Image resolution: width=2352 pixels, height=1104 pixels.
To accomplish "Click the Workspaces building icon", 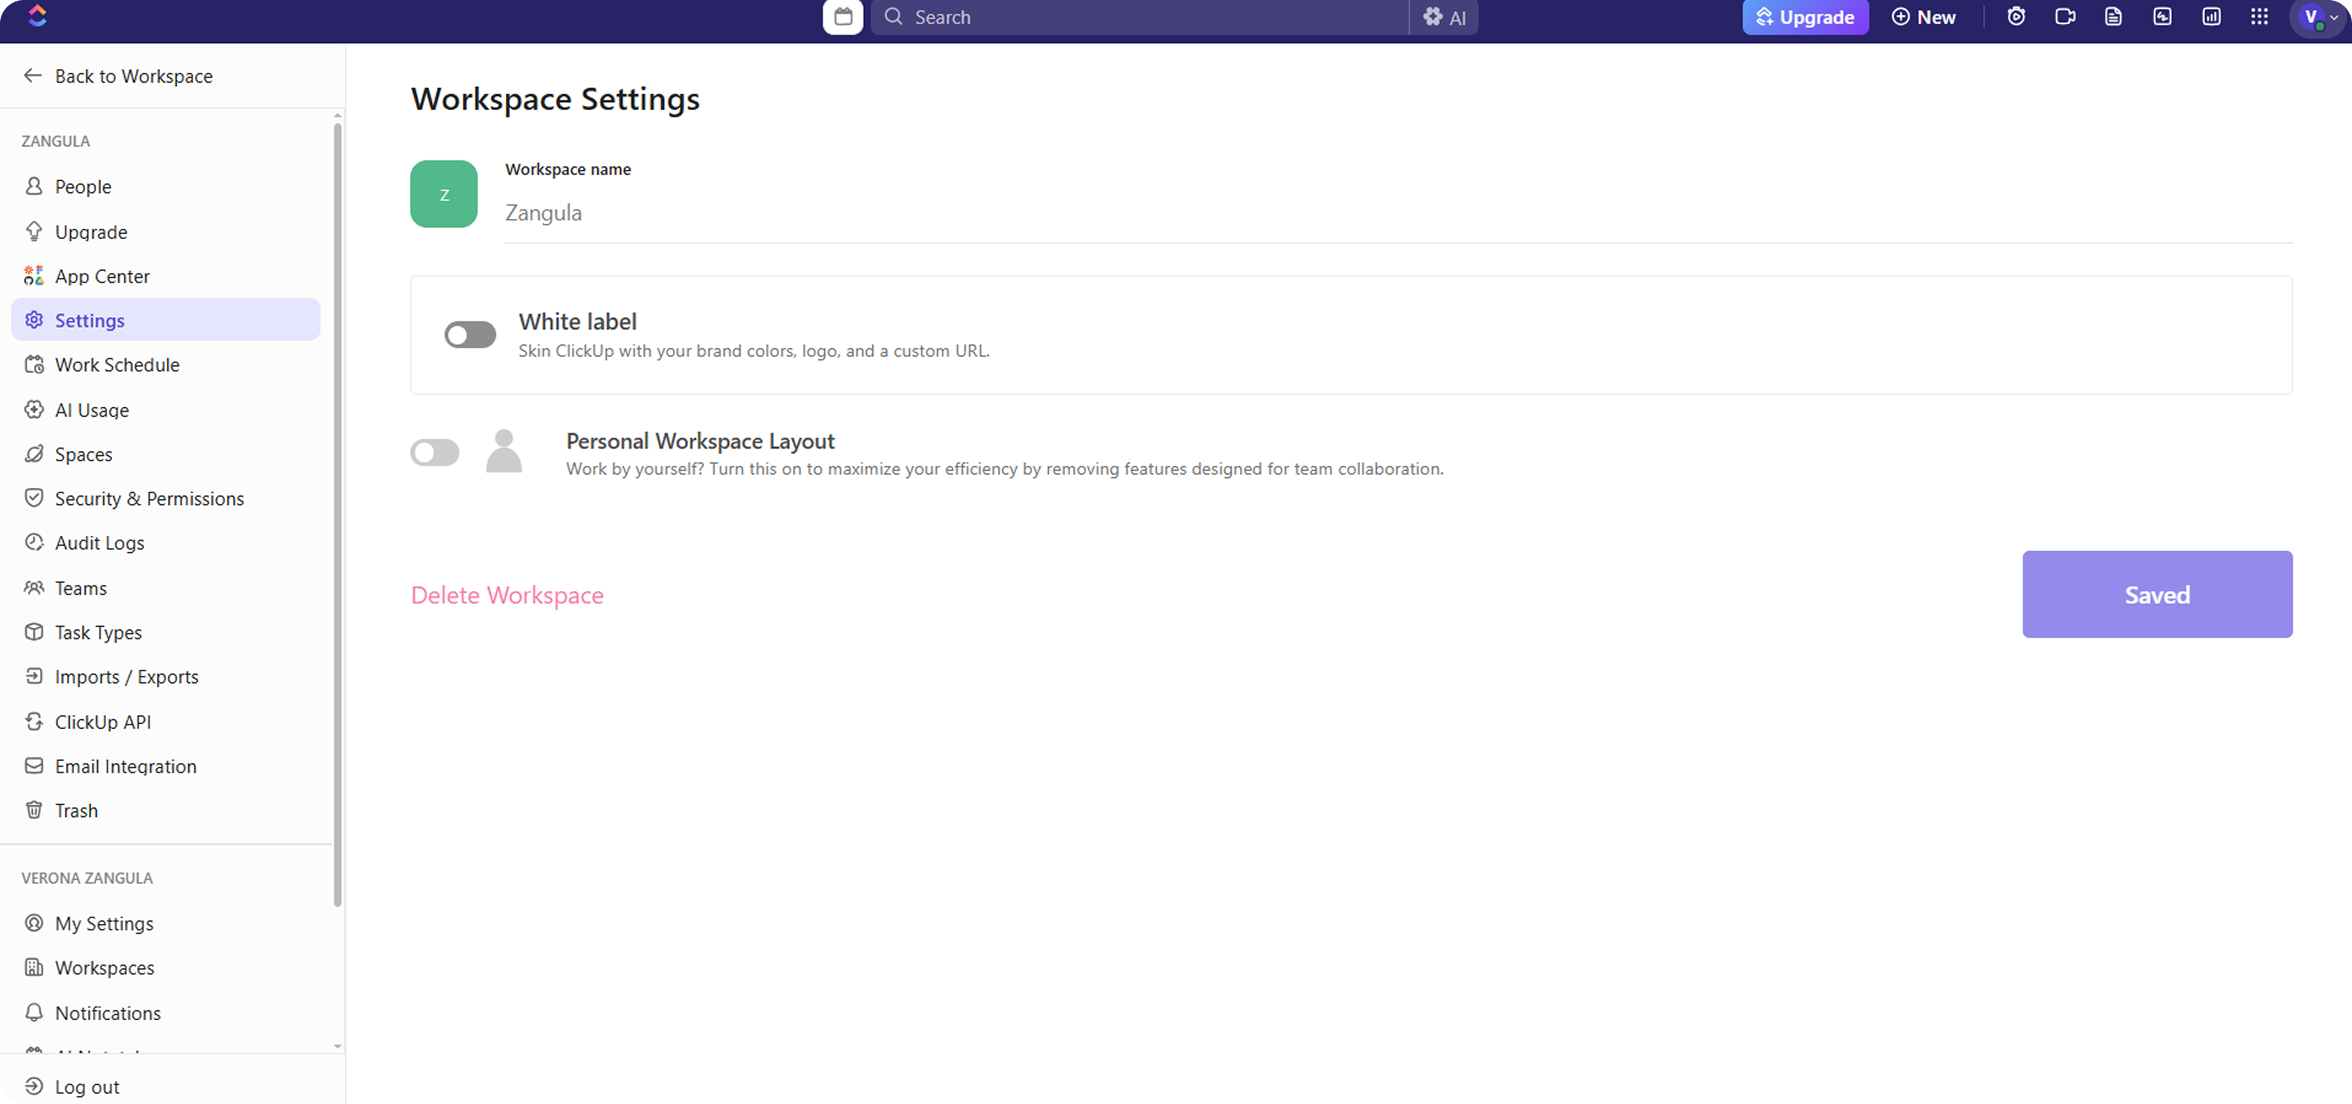I will [x=34, y=967].
